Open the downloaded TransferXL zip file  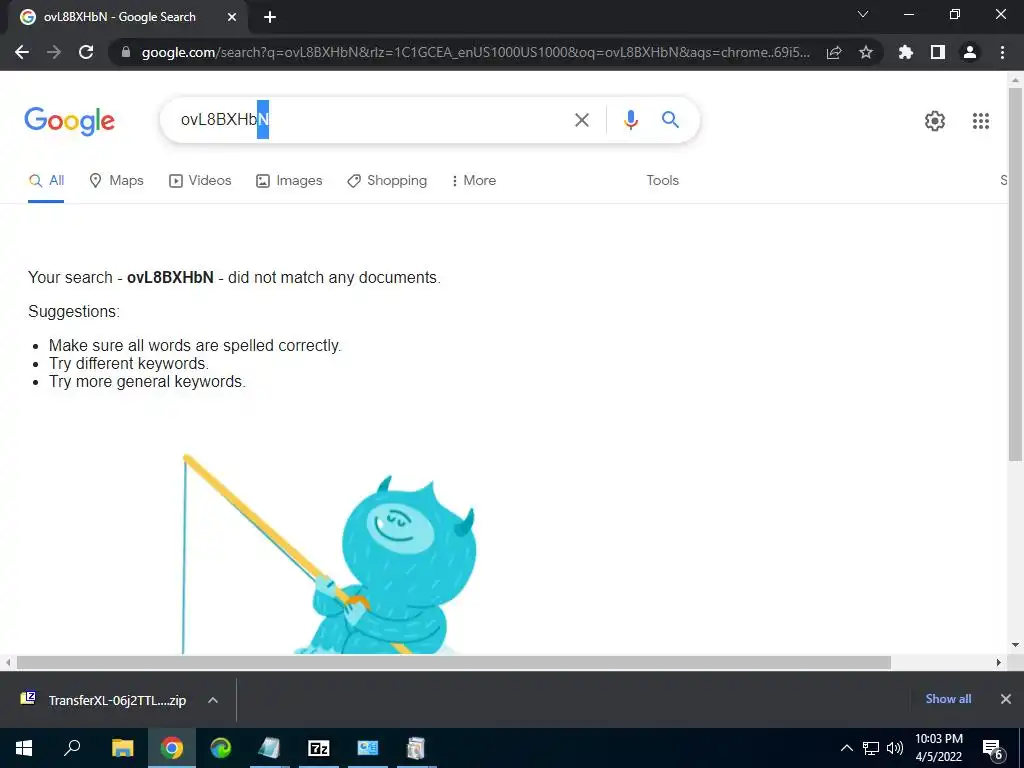[104, 700]
